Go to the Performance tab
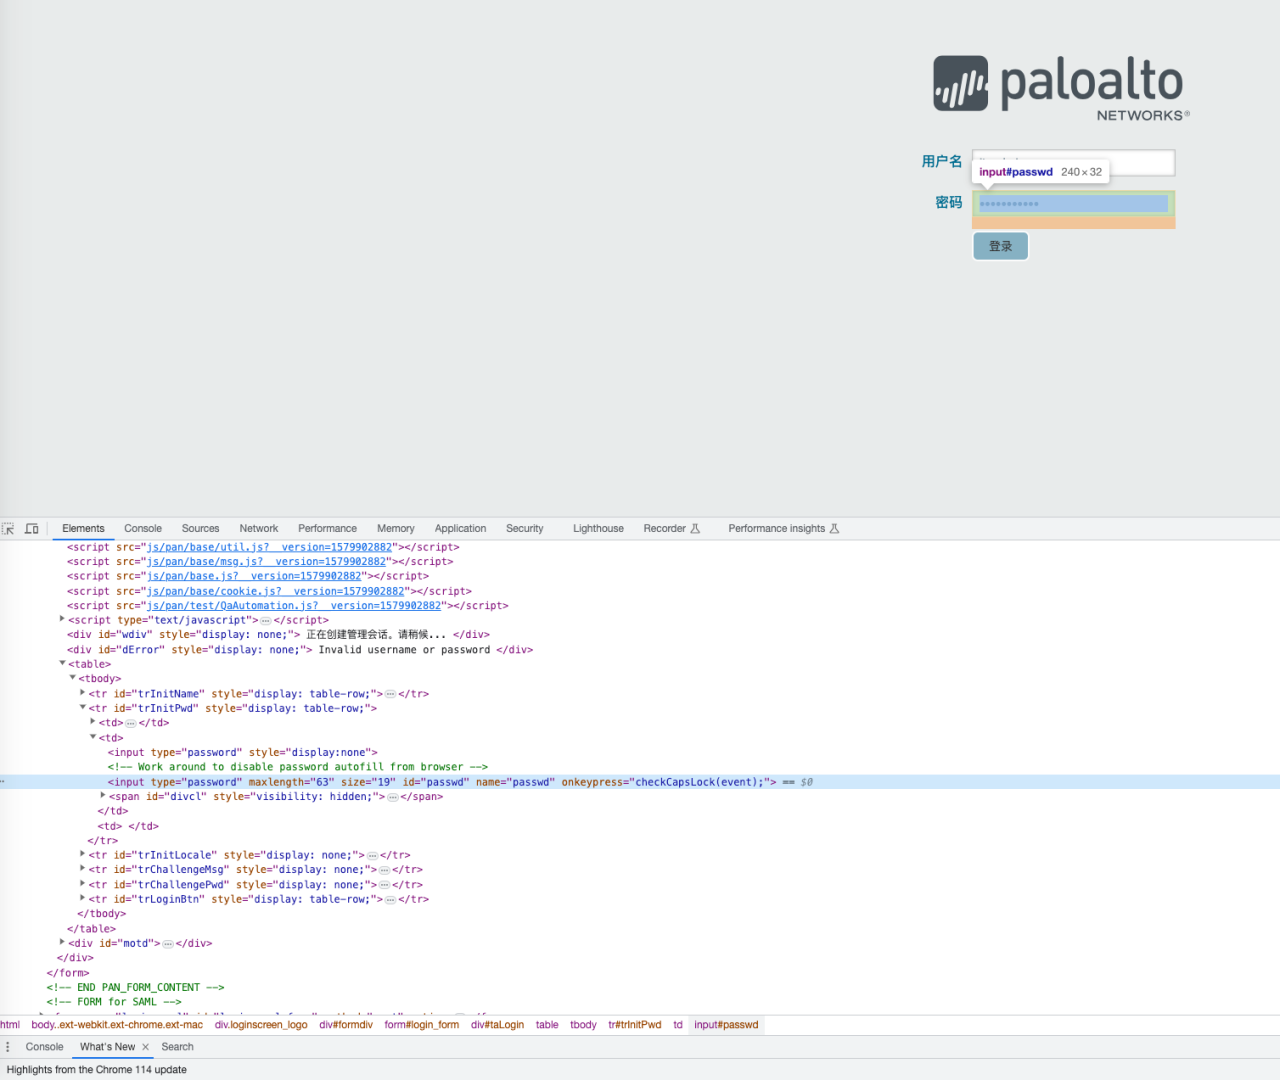 [x=327, y=529]
